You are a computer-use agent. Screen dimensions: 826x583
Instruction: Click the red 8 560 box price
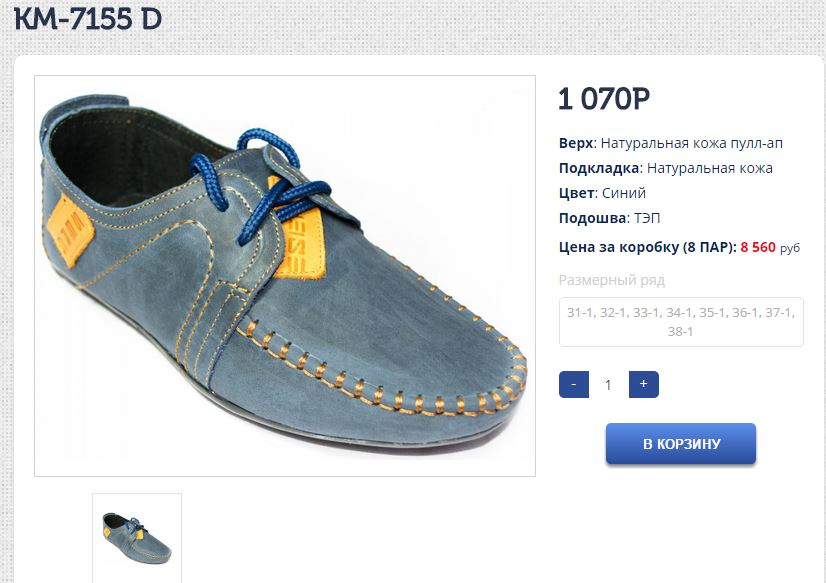click(x=758, y=247)
